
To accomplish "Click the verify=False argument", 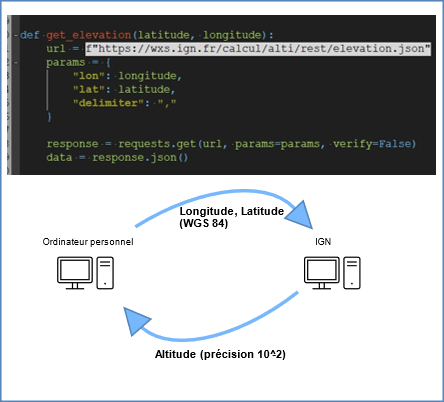I will point(374,144).
